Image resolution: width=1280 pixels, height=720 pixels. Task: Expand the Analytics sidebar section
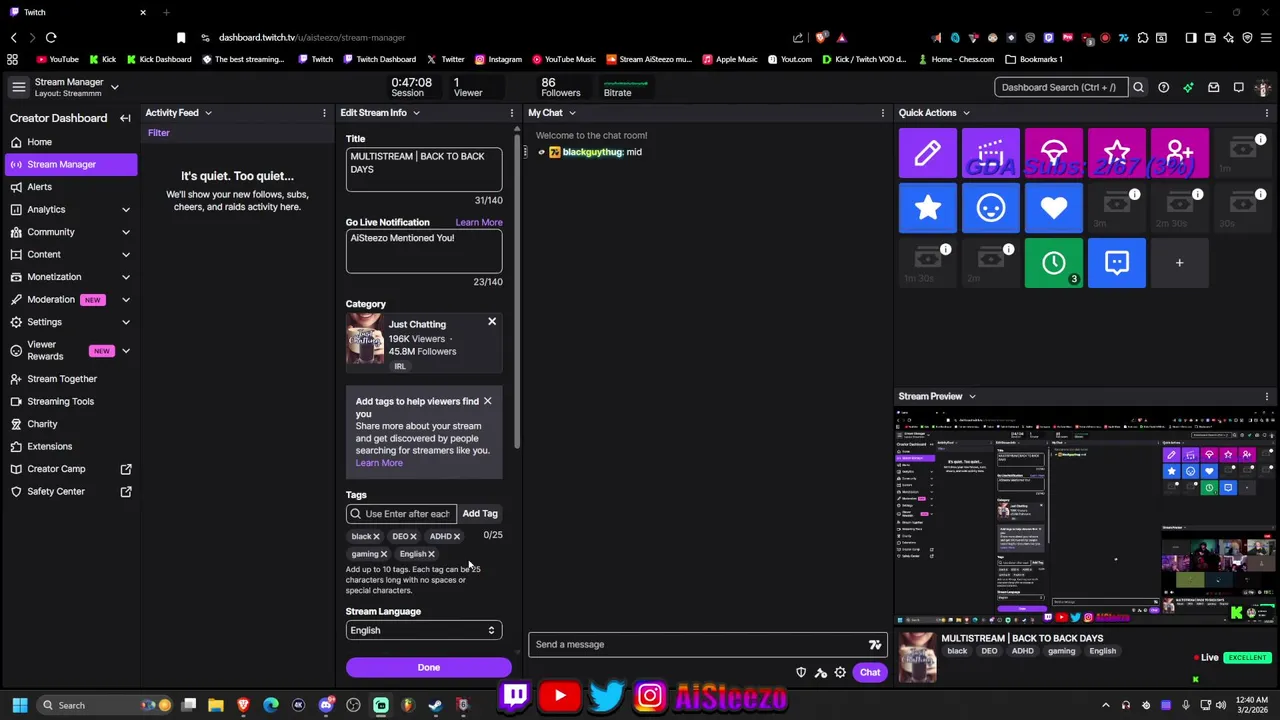point(126,209)
